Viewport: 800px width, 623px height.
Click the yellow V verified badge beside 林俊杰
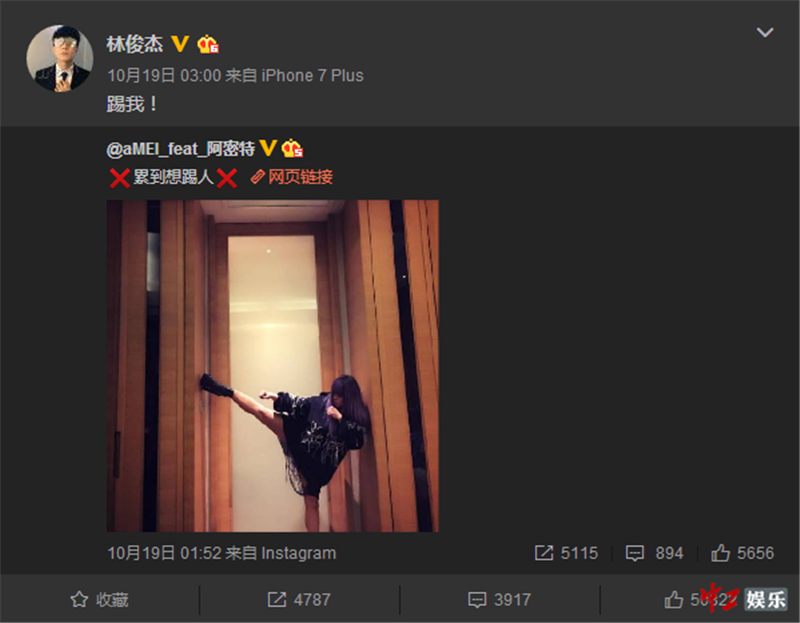(x=180, y=44)
